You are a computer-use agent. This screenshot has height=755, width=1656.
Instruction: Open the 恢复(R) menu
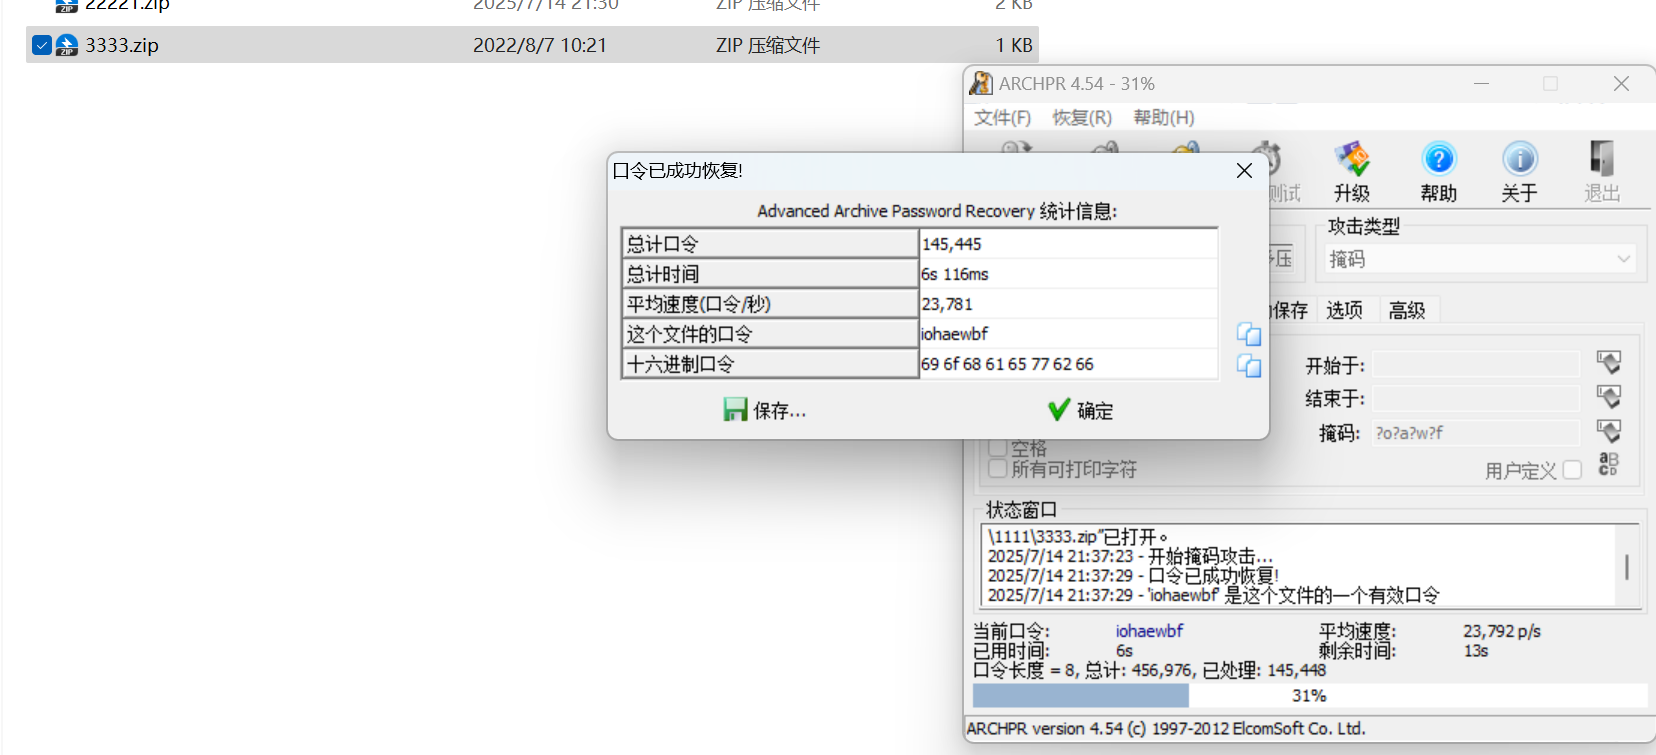(x=1082, y=117)
